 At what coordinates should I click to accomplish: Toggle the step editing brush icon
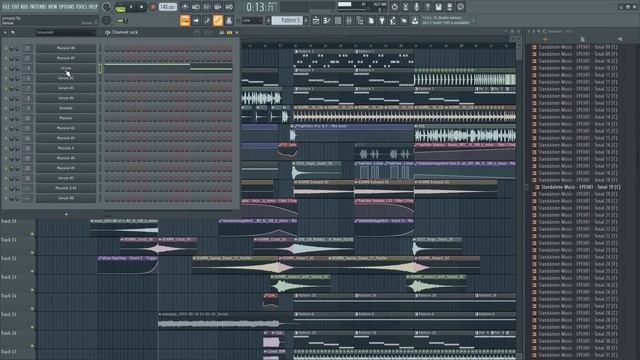(x=207, y=20)
